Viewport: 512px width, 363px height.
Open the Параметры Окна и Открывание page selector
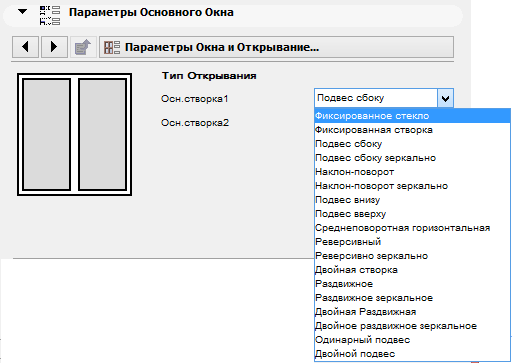tap(276, 47)
